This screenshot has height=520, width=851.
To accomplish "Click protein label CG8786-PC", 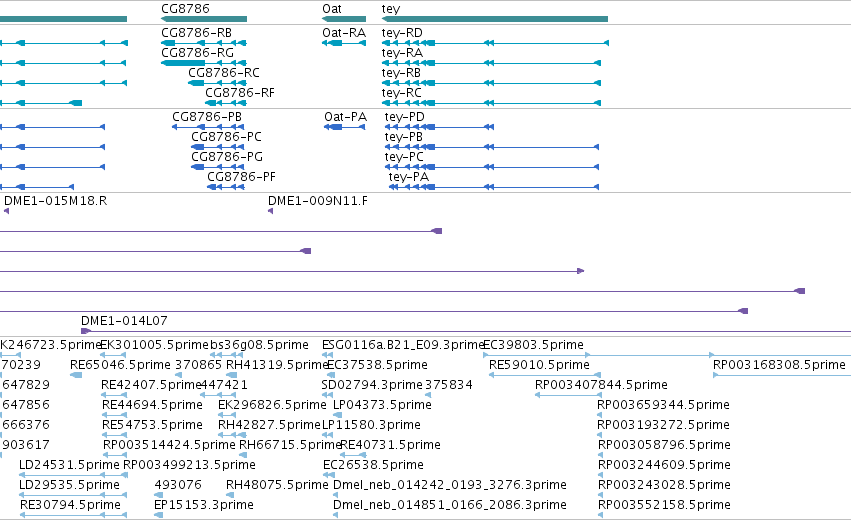I will [x=226, y=137].
